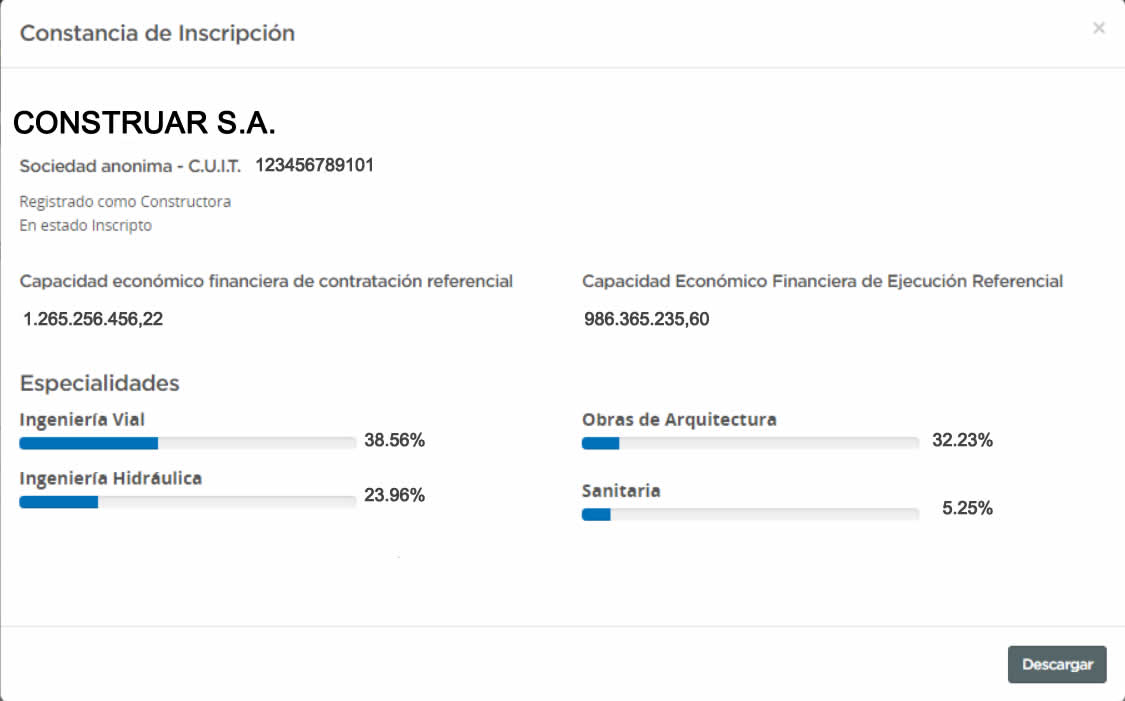The image size is (1125, 701).
Task: Click the Ingeniería Hidráulica label
Action: [x=110, y=478]
